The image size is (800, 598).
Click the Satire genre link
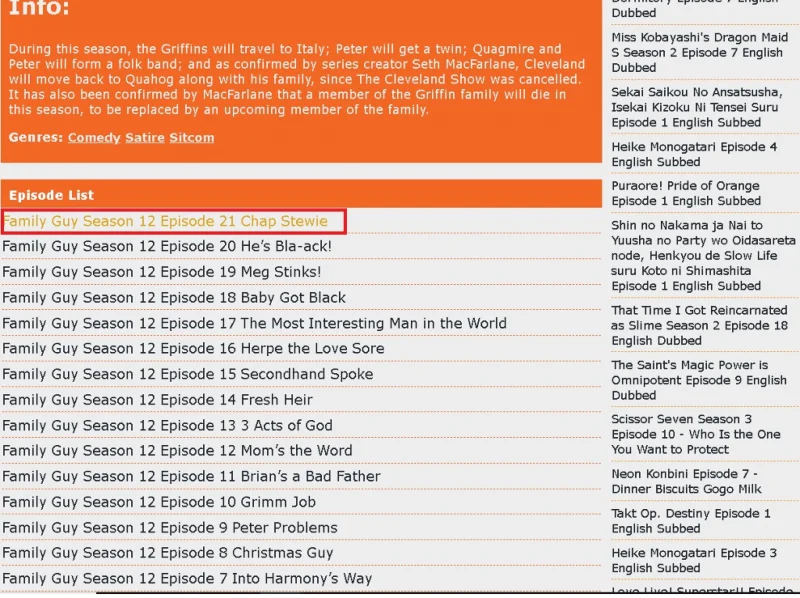point(145,138)
